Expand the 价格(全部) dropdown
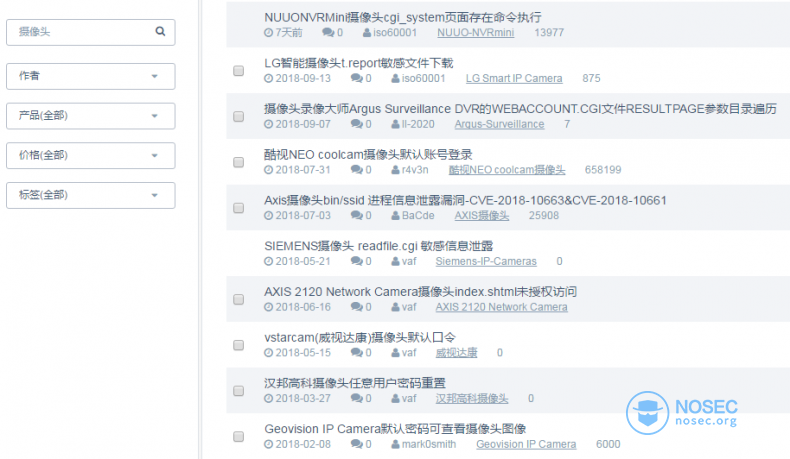The height and width of the screenshot is (459, 790). 91,155
